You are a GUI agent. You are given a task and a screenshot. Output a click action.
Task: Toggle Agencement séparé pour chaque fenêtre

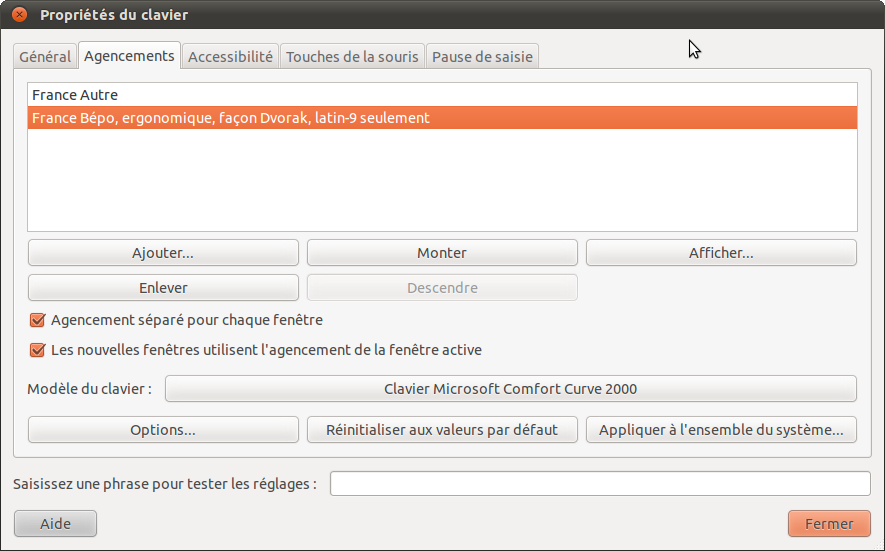tap(39, 321)
